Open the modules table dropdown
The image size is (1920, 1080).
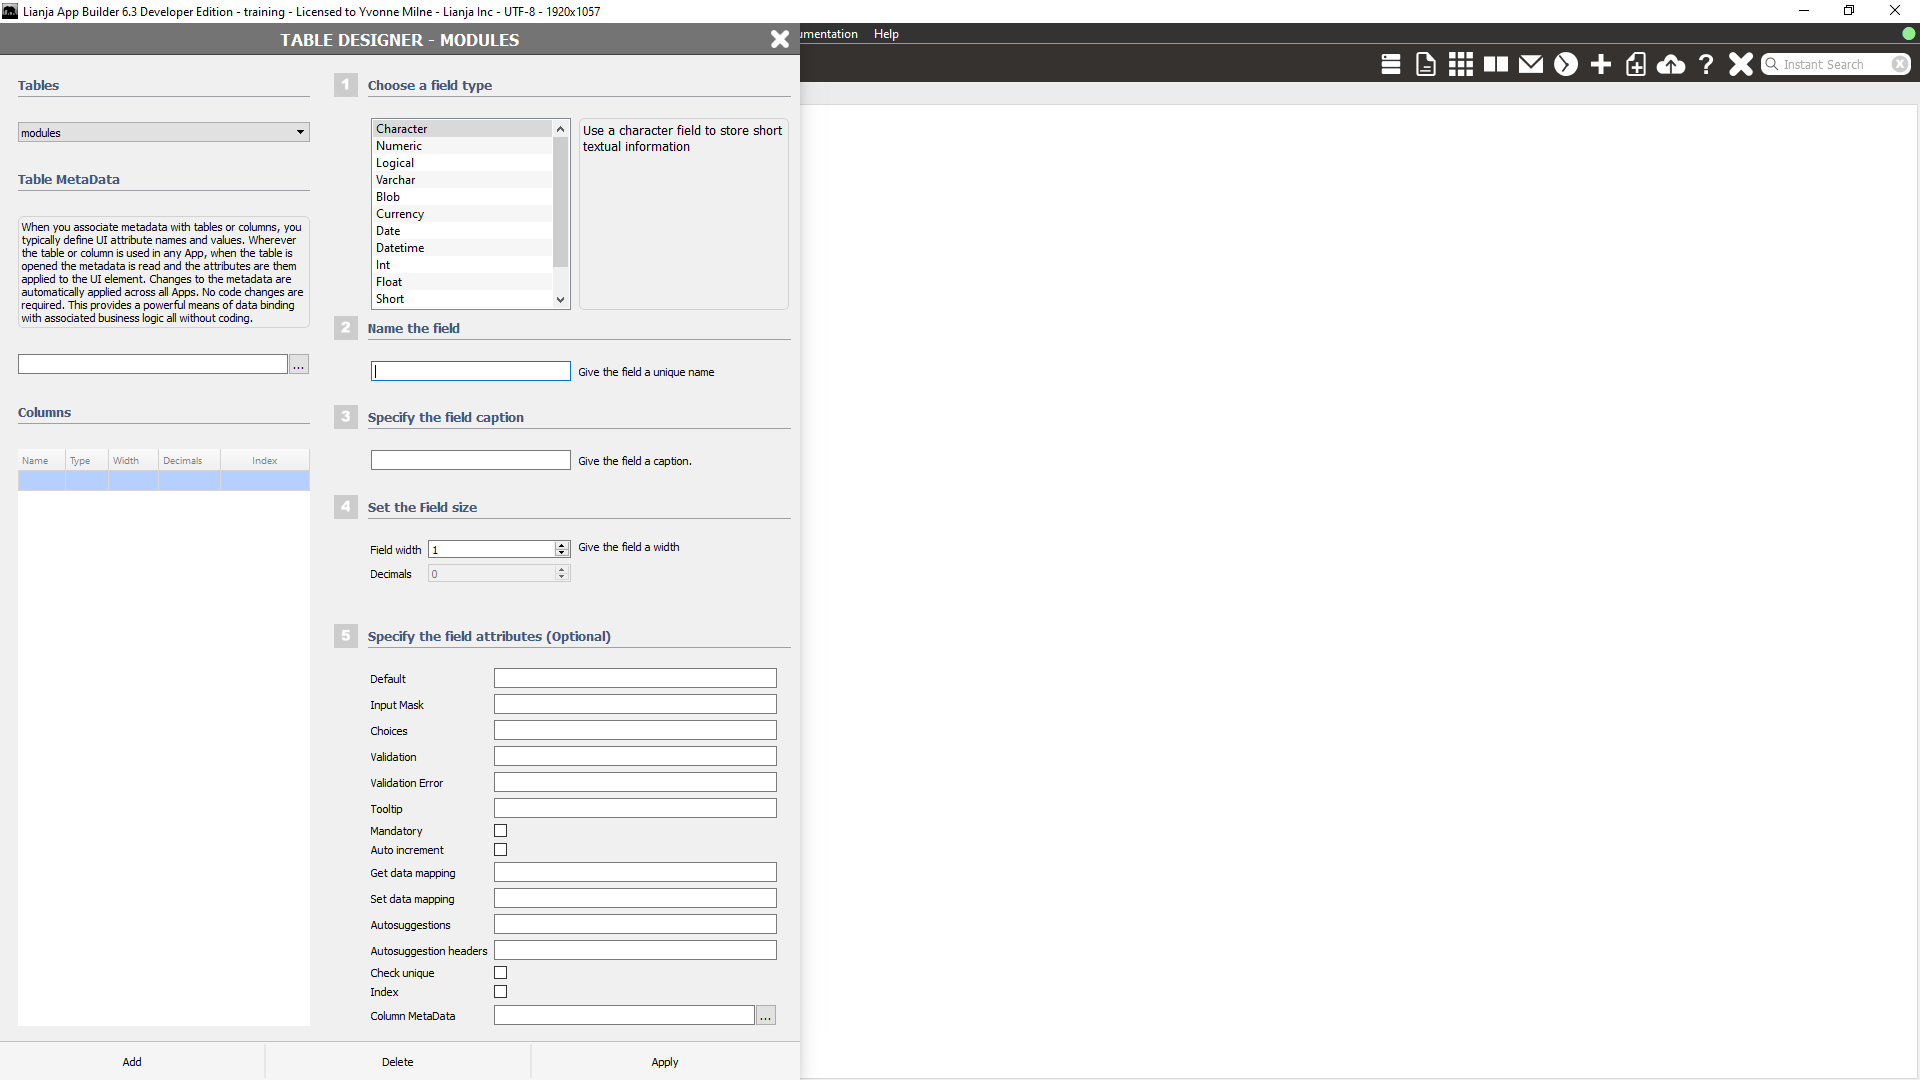pos(299,132)
